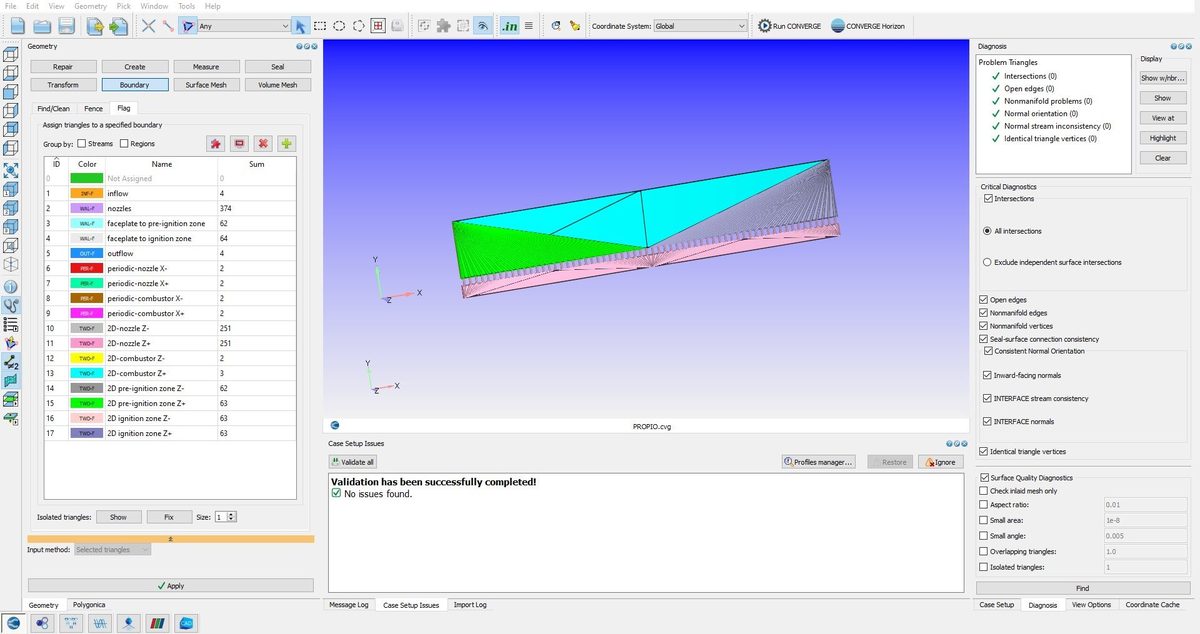Screen dimensions: 1200x634
Task: Click the Sum column header
Action: click(257, 164)
